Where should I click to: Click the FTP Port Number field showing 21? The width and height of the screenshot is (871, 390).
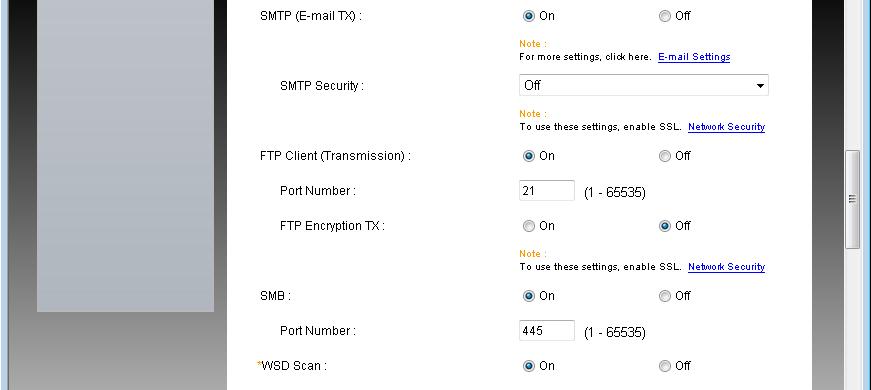[547, 191]
